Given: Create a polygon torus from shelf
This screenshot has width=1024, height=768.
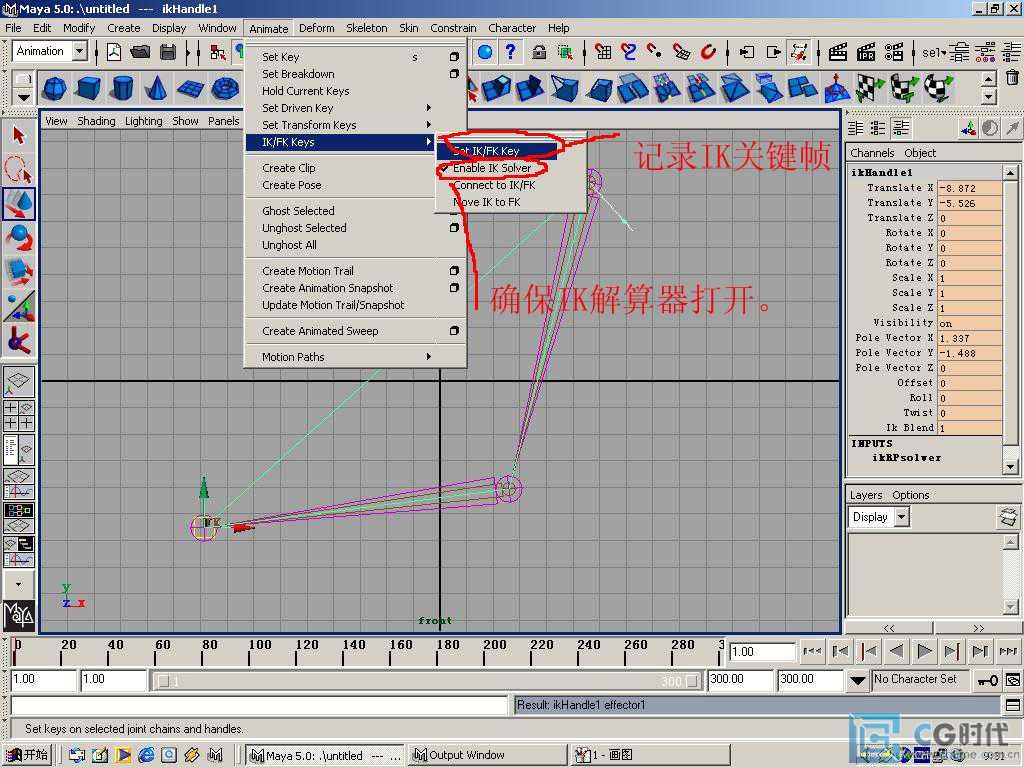Looking at the screenshot, I should (225, 88).
